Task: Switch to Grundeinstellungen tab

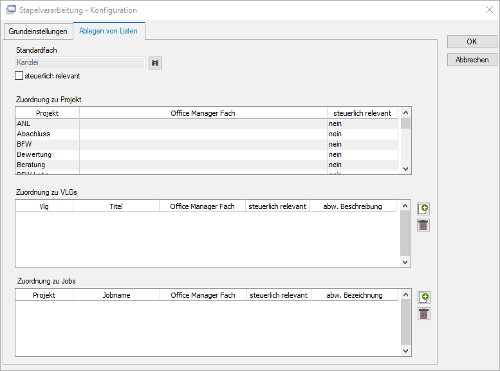Action: (x=38, y=31)
